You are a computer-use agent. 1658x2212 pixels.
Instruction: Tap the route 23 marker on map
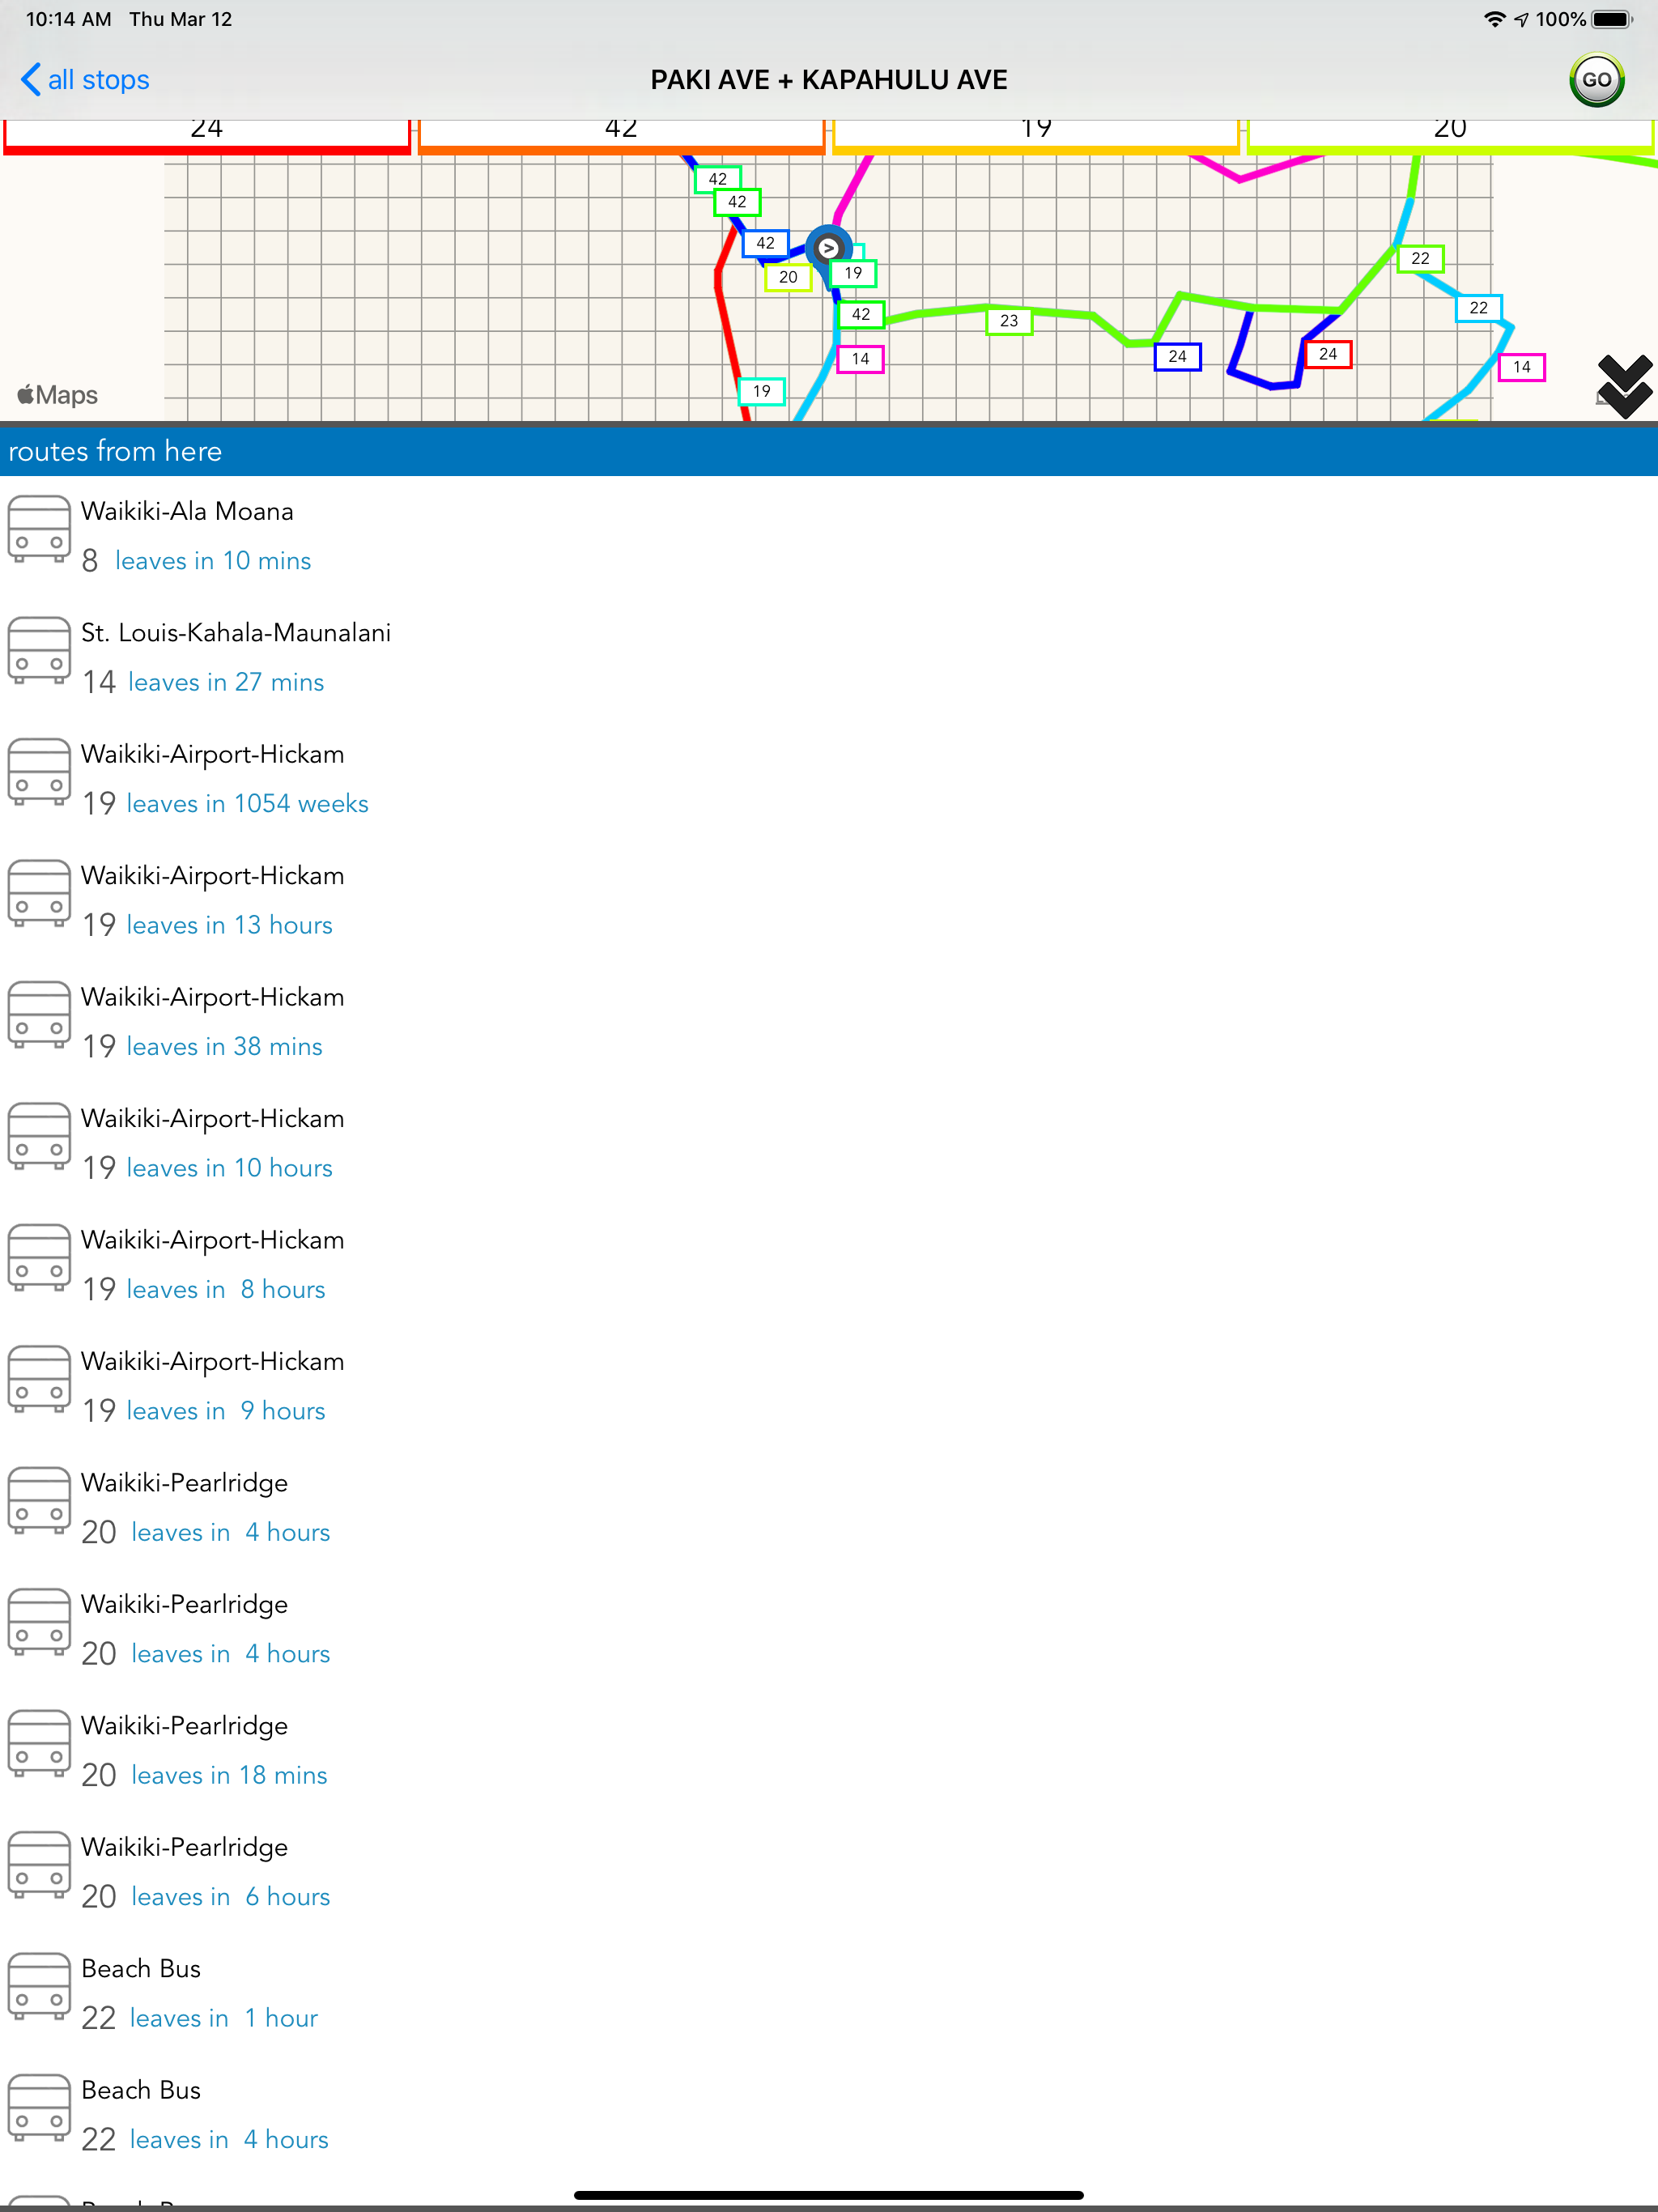(1009, 321)
